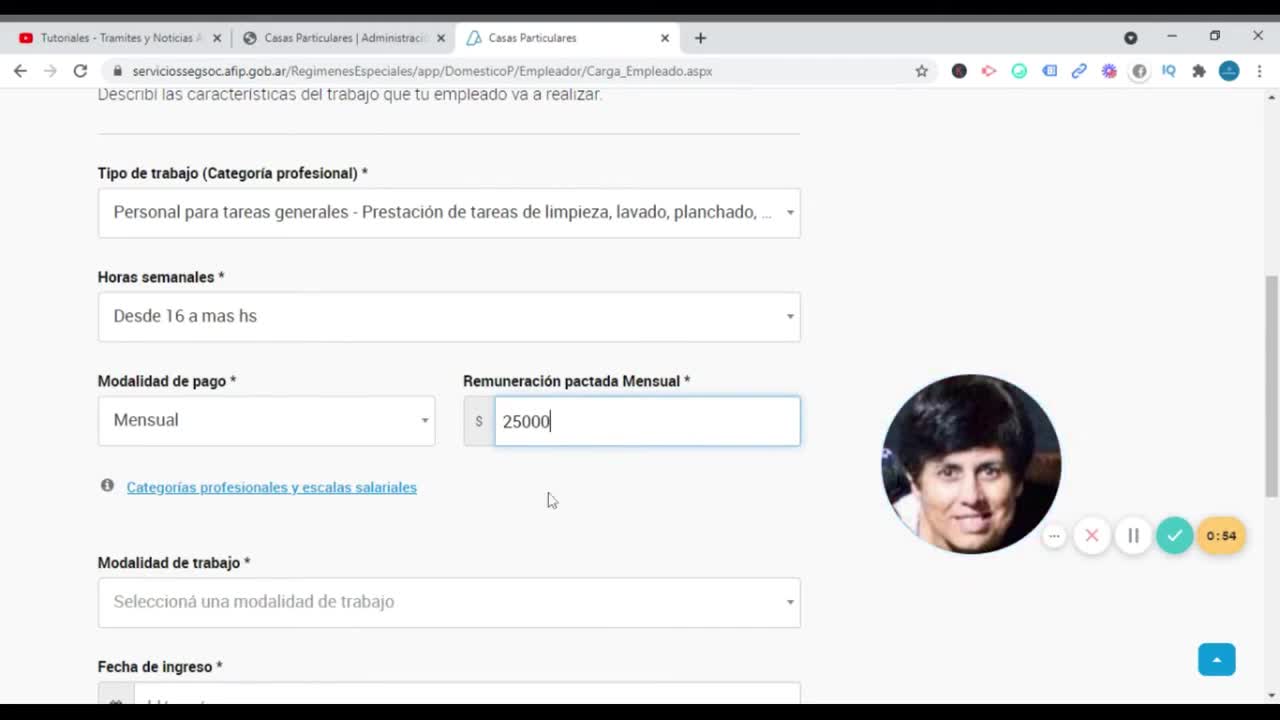Viewport: 1280px width, 720px height.
Task: Open the Horas semanales dropdown
Action: coord(448,317)
